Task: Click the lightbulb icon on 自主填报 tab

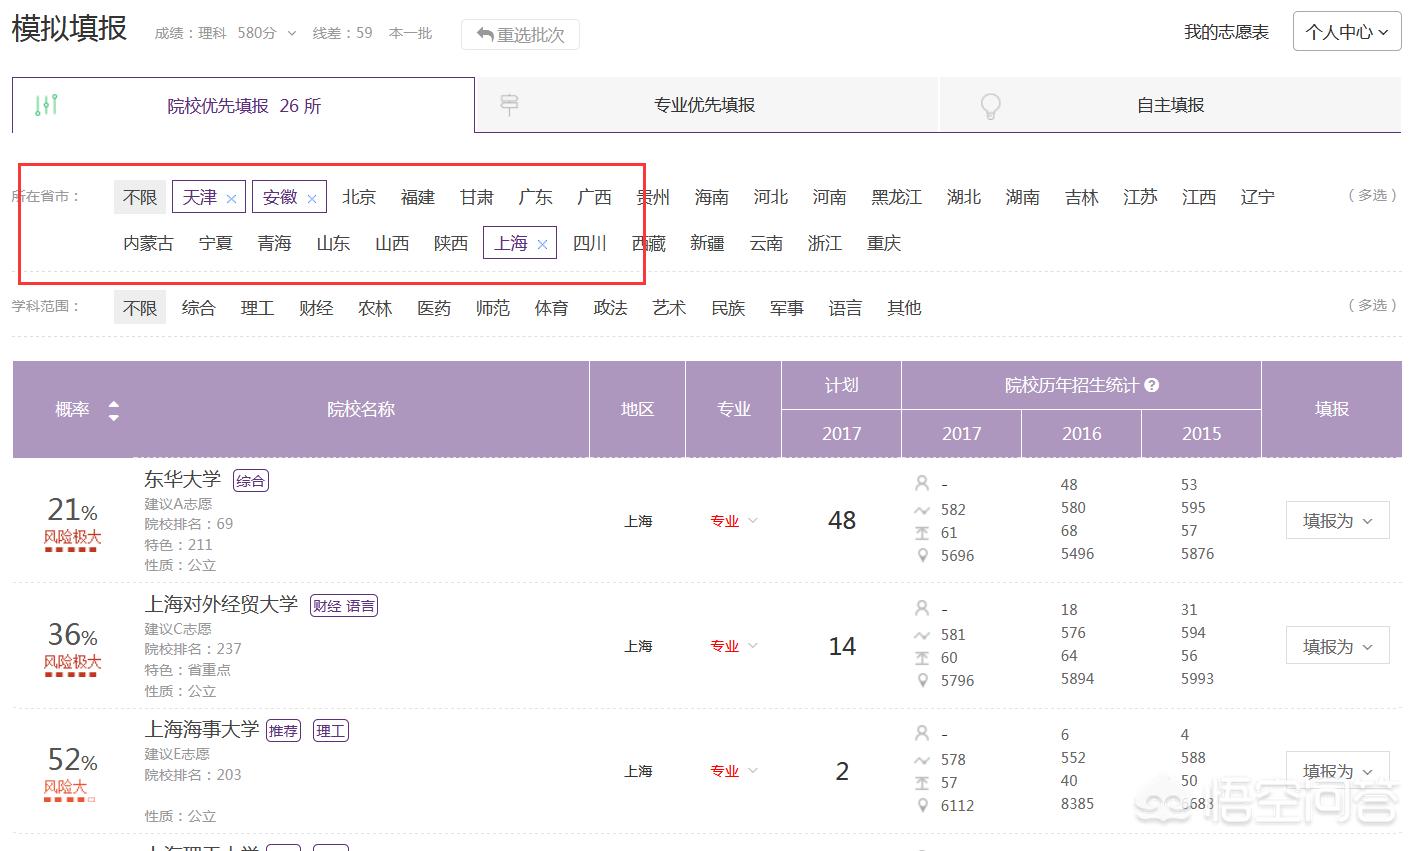Action: click(x=990, y=106)
